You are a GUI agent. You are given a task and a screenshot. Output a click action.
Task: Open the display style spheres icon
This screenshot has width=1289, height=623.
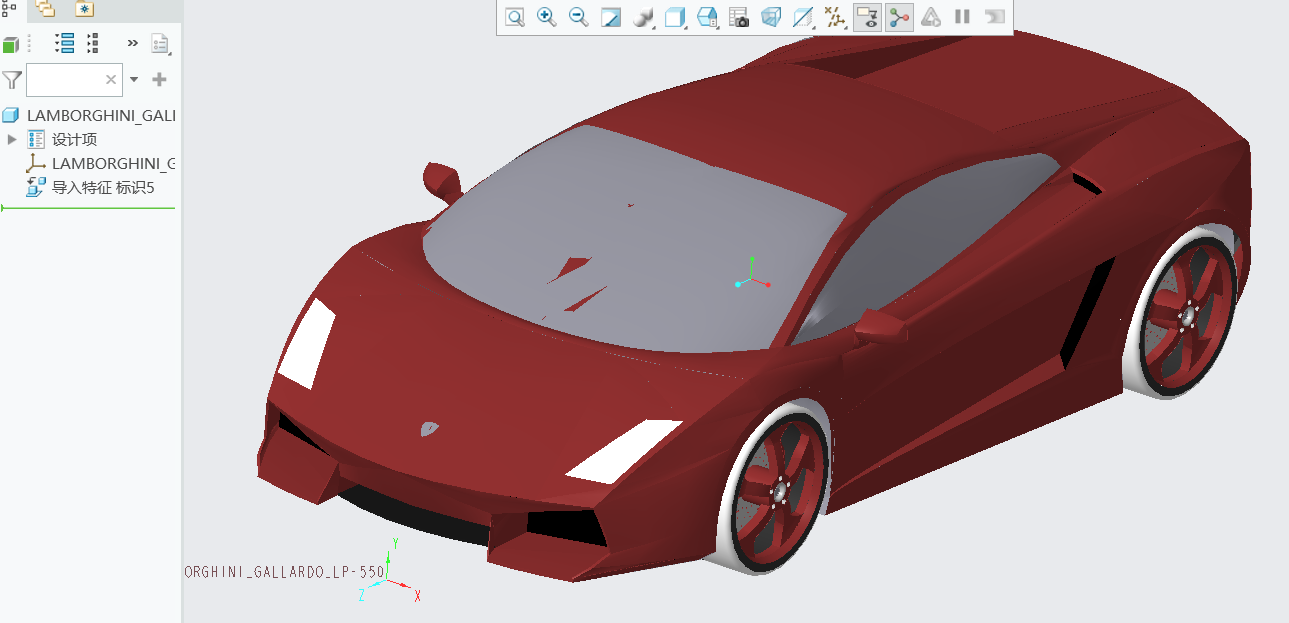coord(644,17)
